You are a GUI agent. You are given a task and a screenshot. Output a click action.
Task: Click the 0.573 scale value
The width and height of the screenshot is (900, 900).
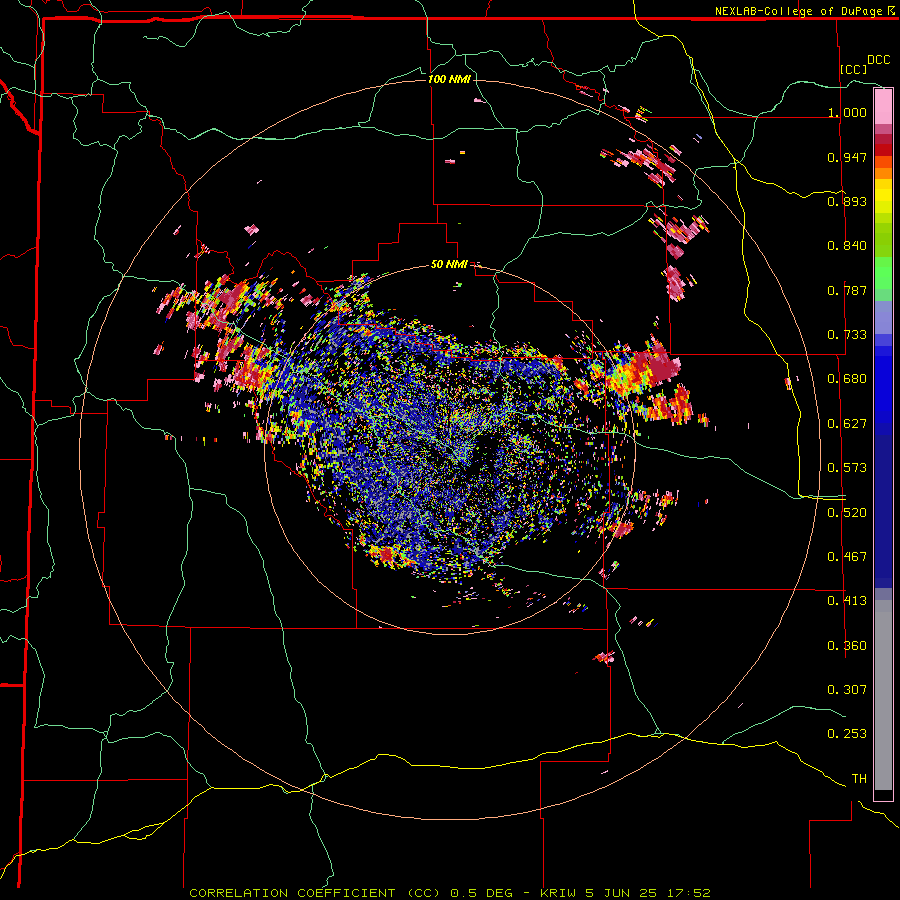click(847, 468)
